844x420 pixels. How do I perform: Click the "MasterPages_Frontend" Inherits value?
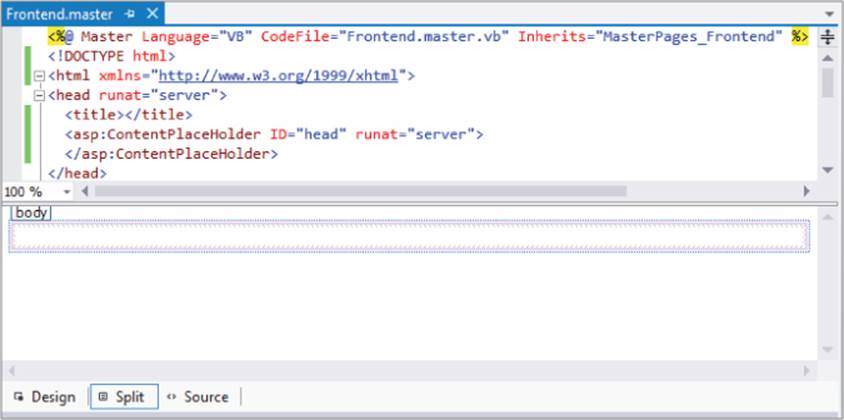coord(687,37)
